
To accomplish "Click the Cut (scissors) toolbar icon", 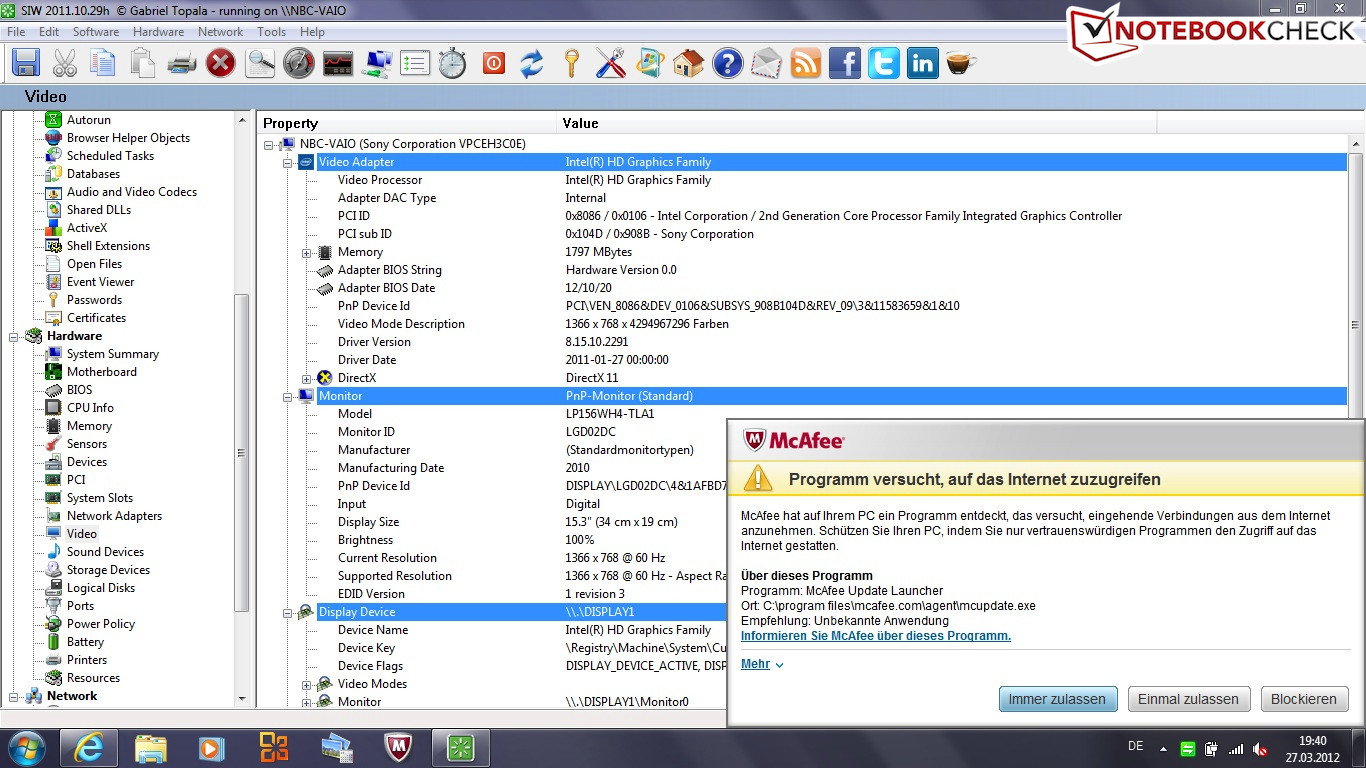I will [65, 63].
